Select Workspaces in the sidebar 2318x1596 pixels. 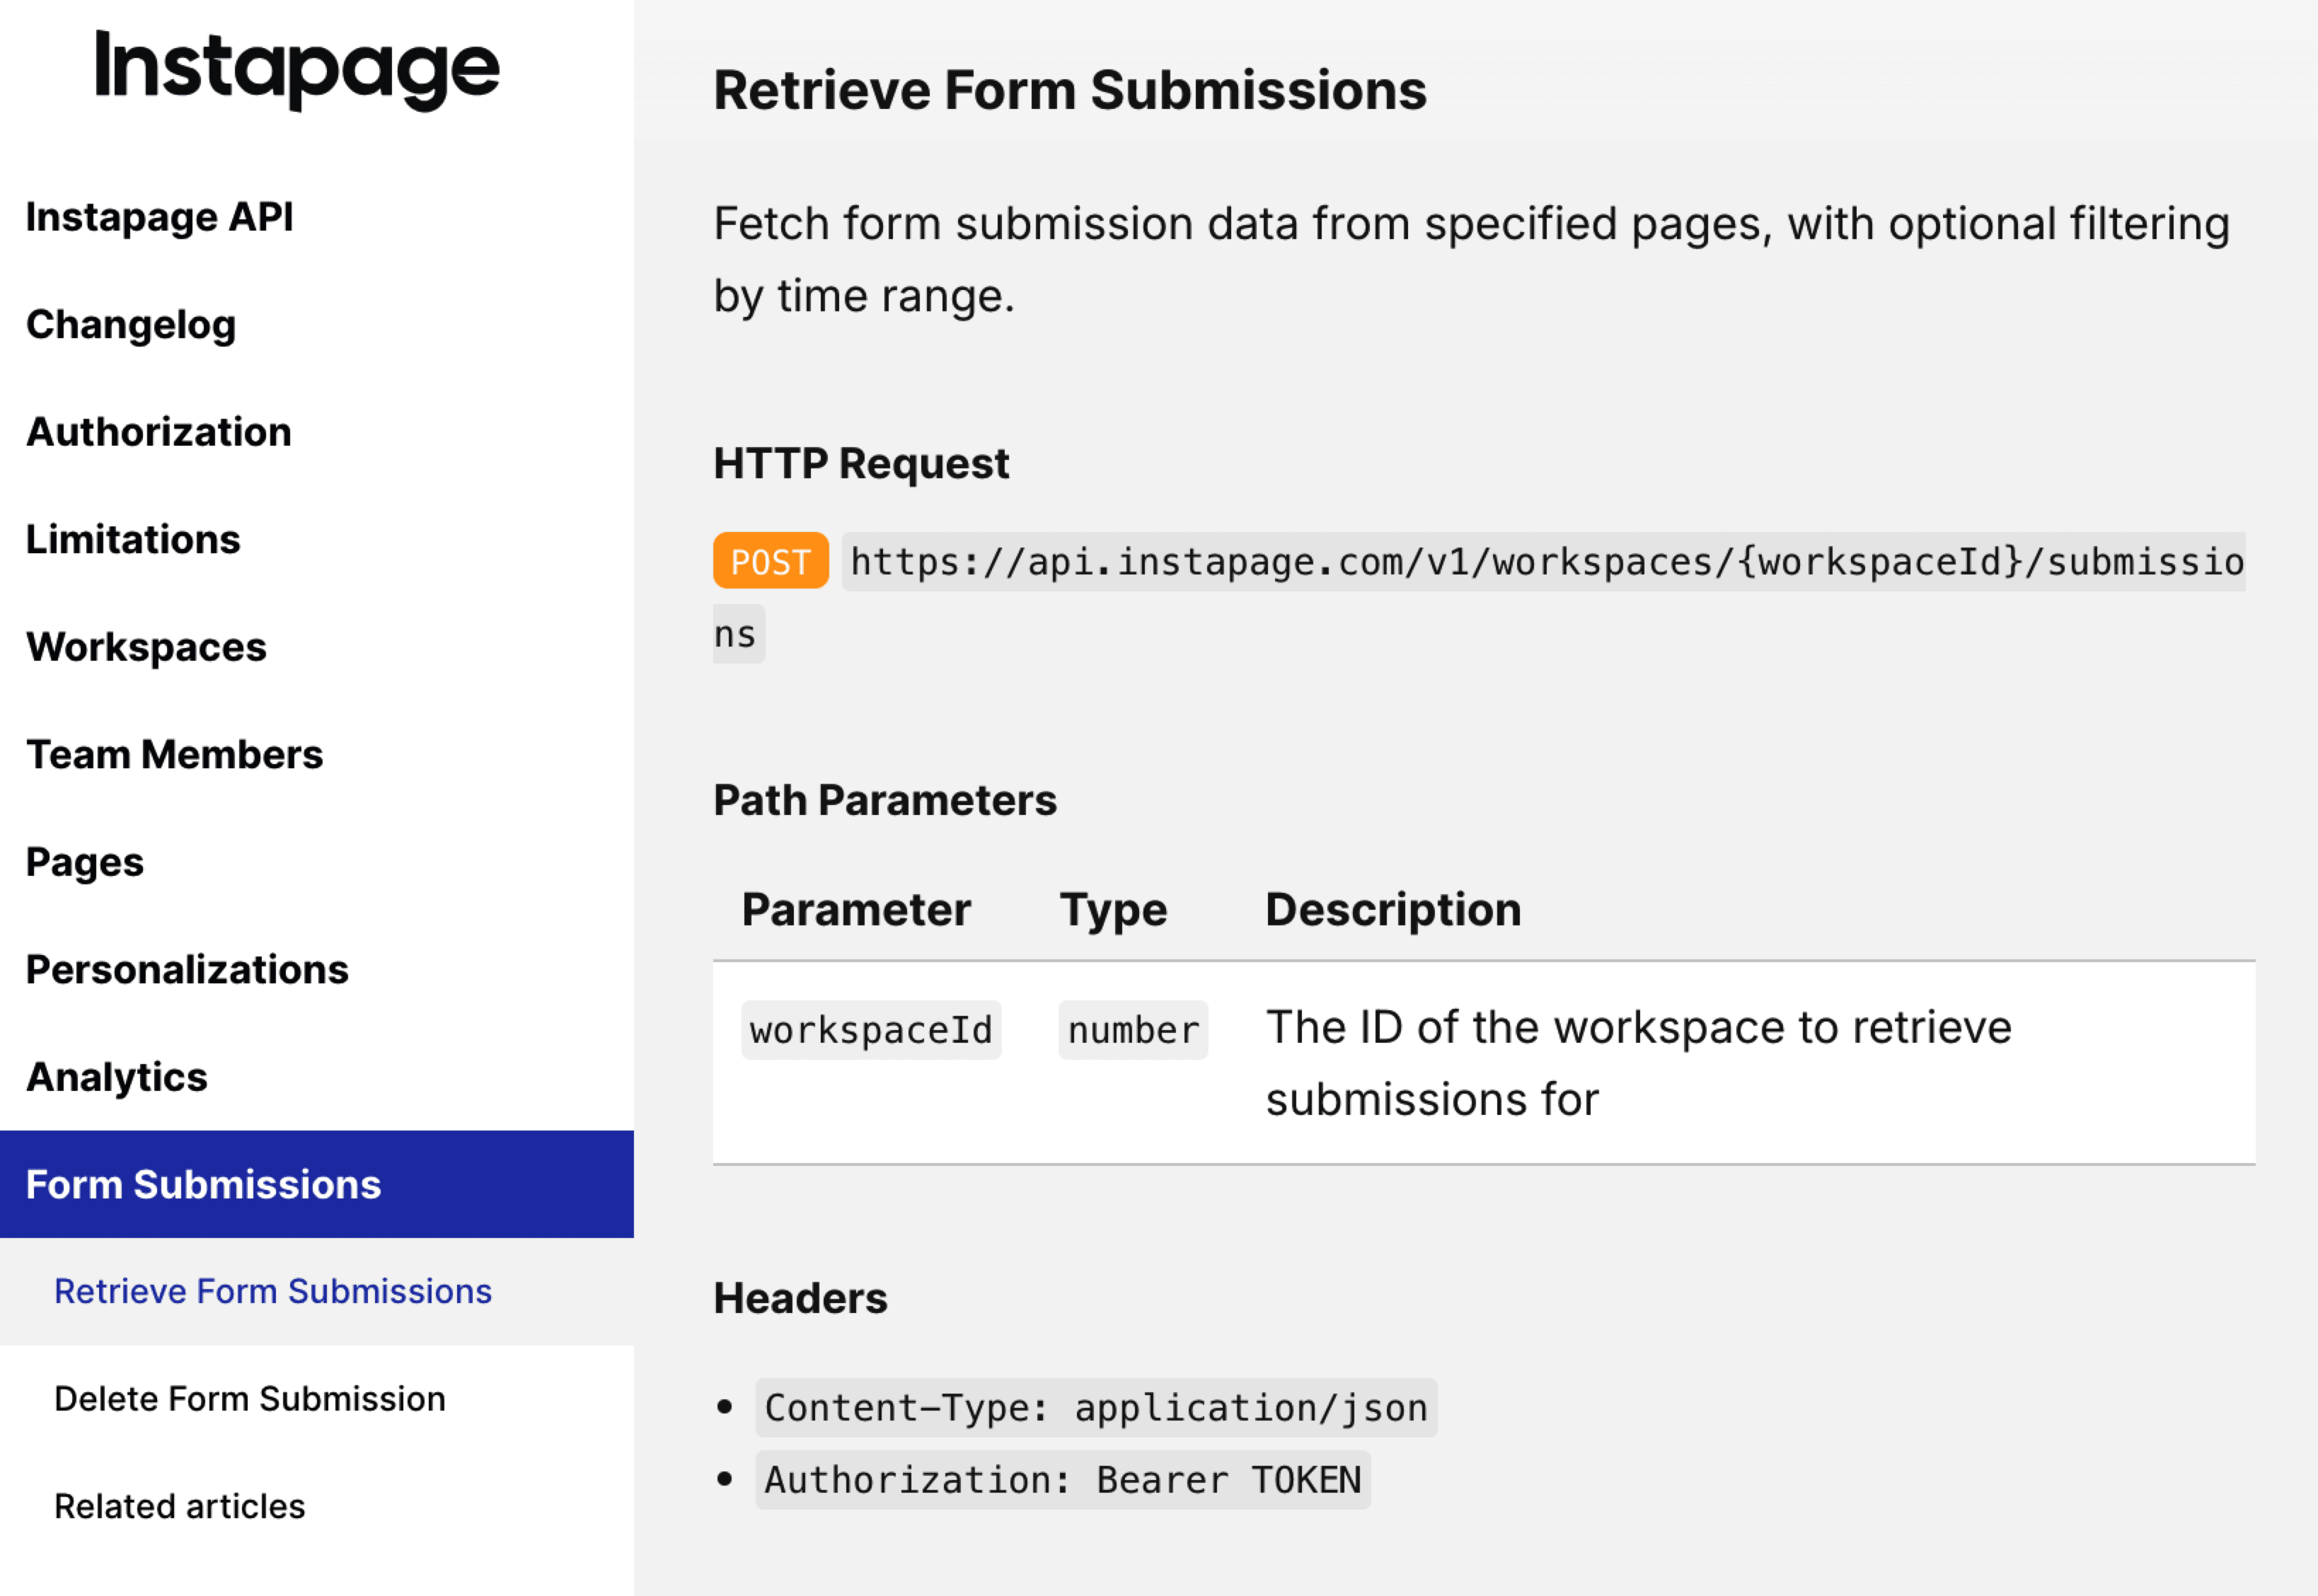pyautogui.click(x=146, y=647)
